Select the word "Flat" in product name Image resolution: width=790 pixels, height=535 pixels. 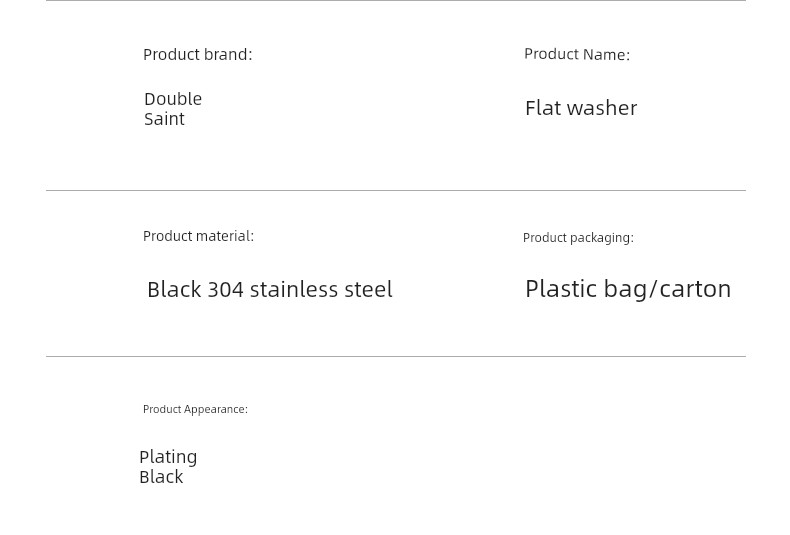pos(542,108)
